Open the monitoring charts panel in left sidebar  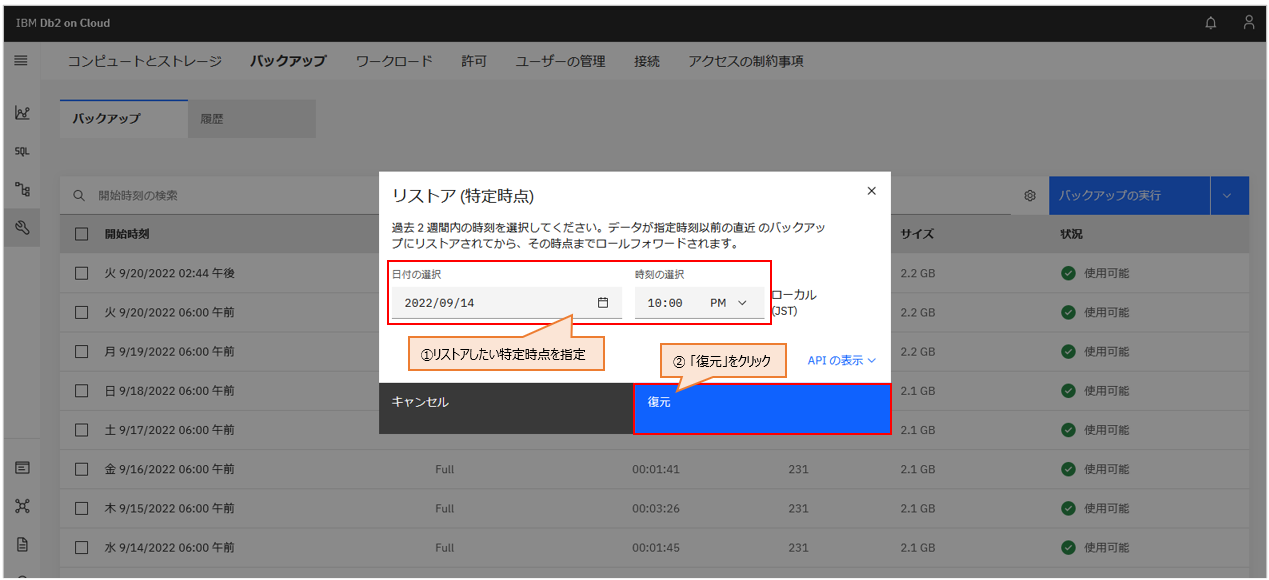point(22,113)
